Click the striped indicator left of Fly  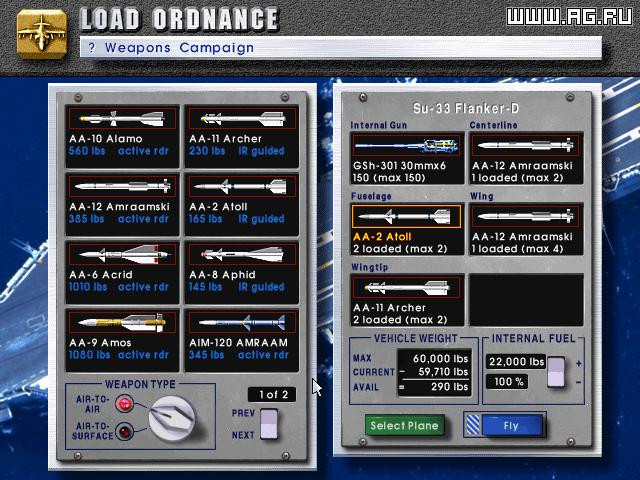point(473,426)
